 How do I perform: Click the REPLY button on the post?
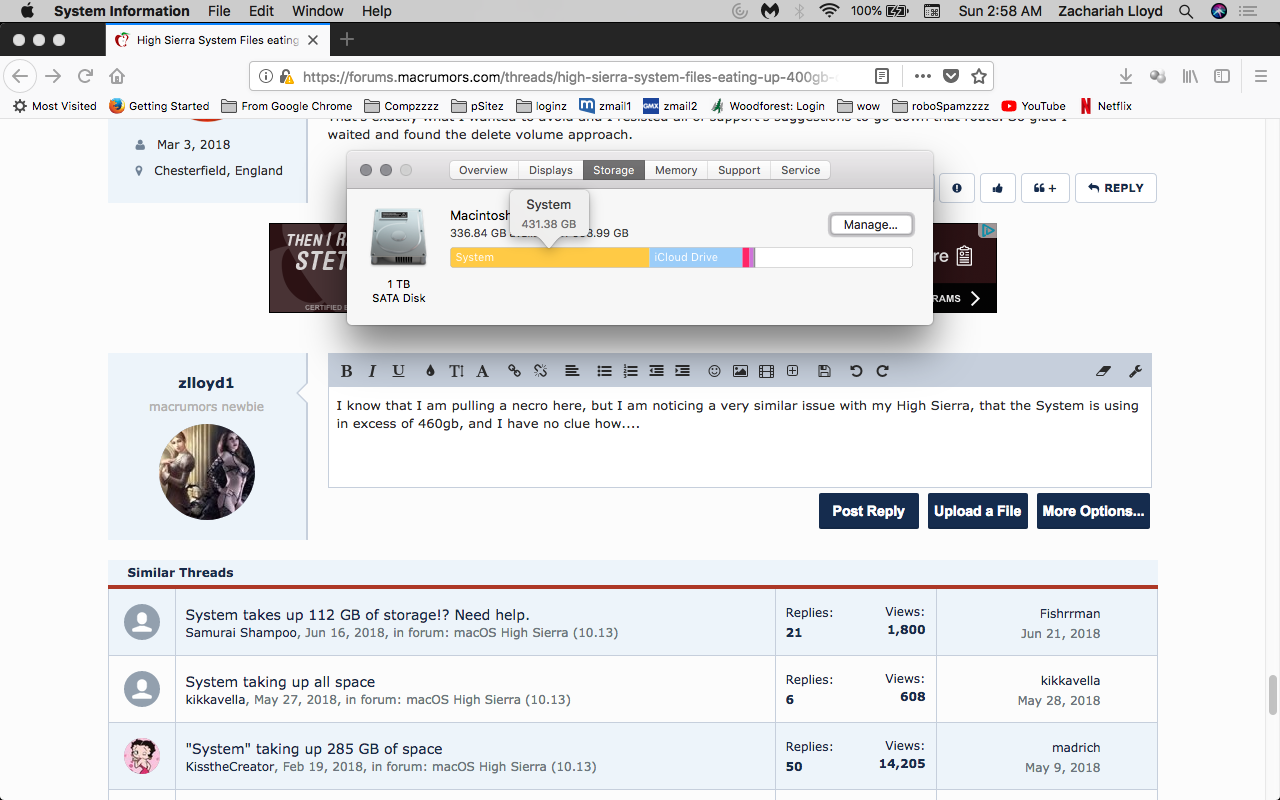pyautogui.click(x=1115, y=188)
